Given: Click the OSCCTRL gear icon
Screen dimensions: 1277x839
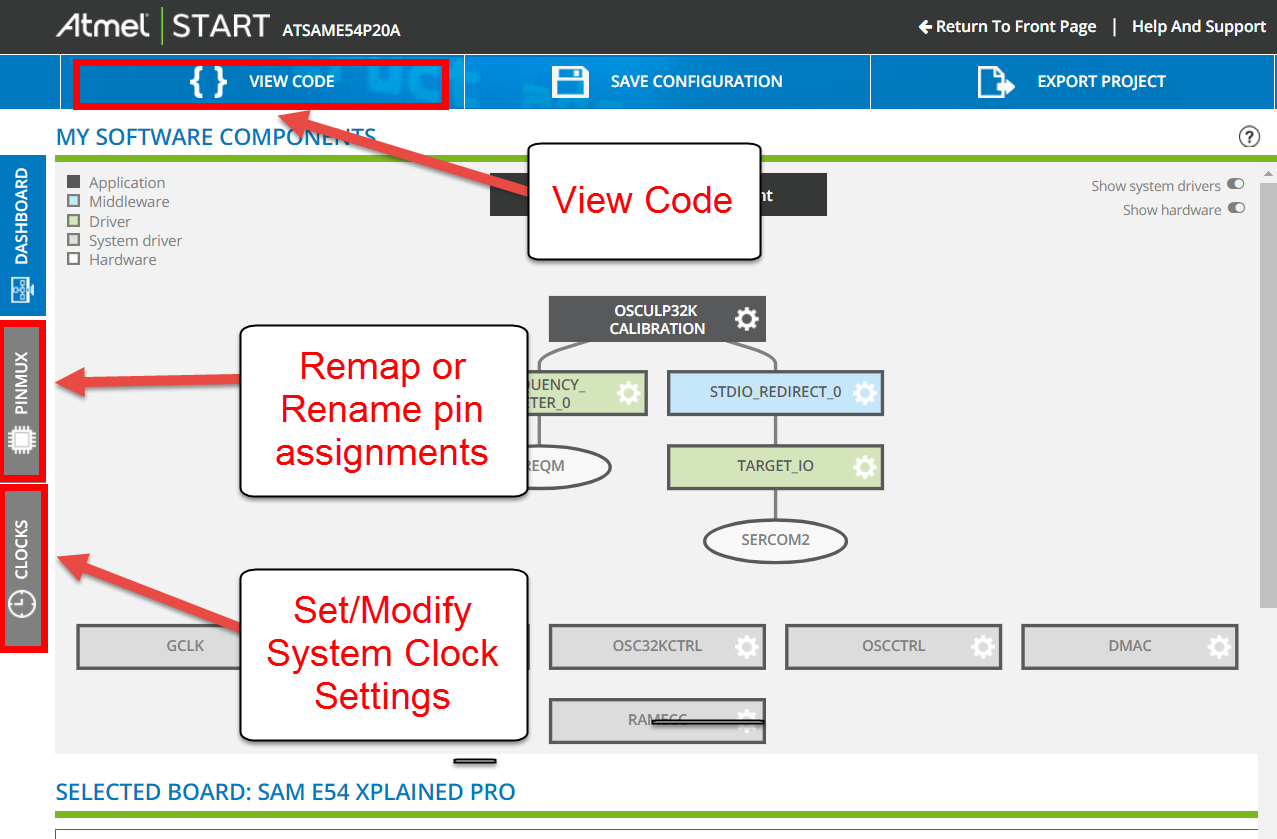Looking at the screenshot, I should point(982,646).
